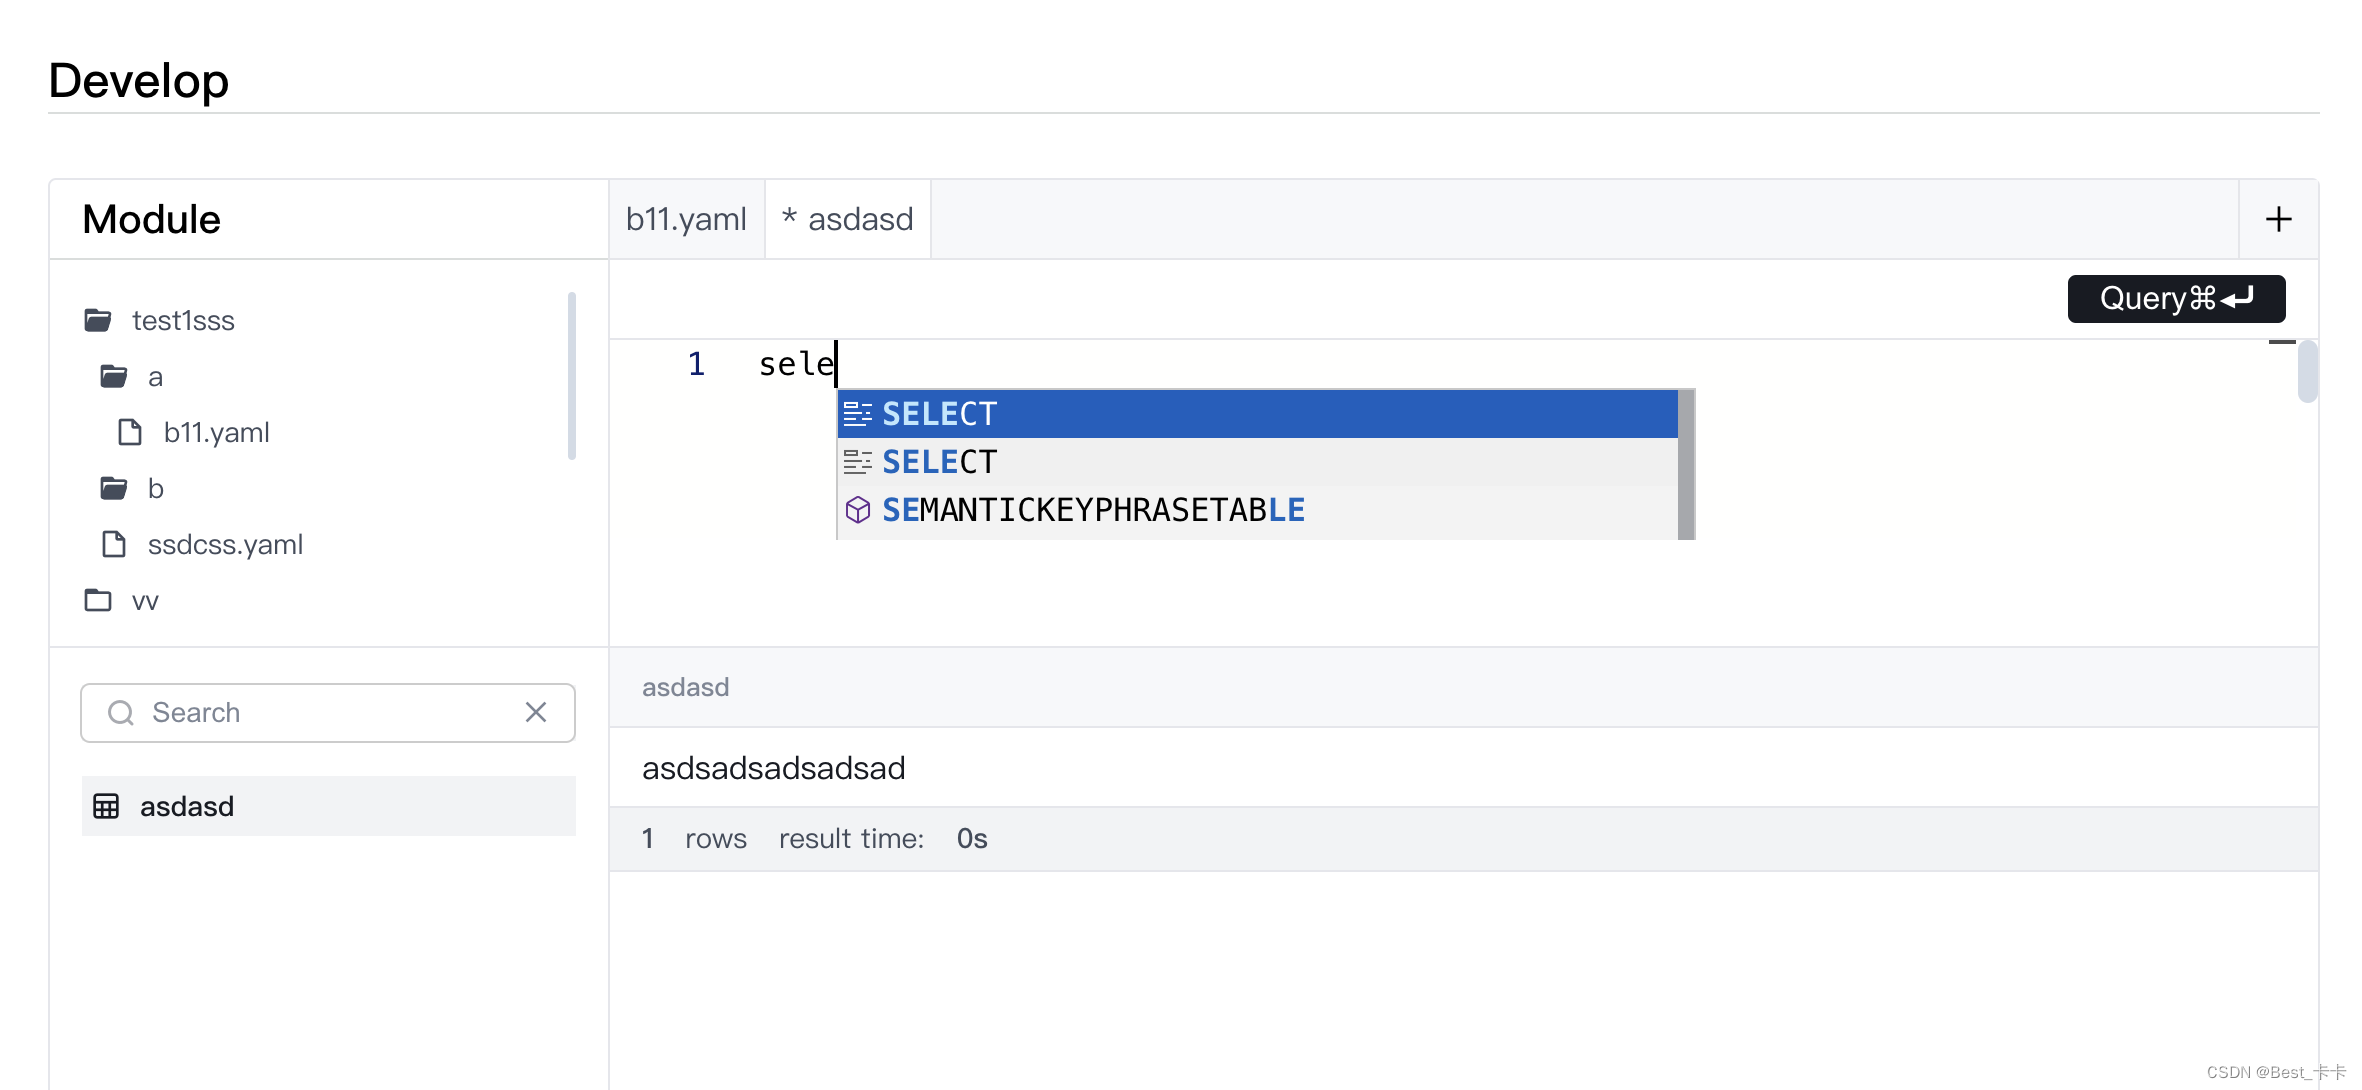The height and width of the screenshot is (1090, 2362).
Task: Click the ssdcss.yaml file icon
Action: pyautogui.click(x=114, y=544)
